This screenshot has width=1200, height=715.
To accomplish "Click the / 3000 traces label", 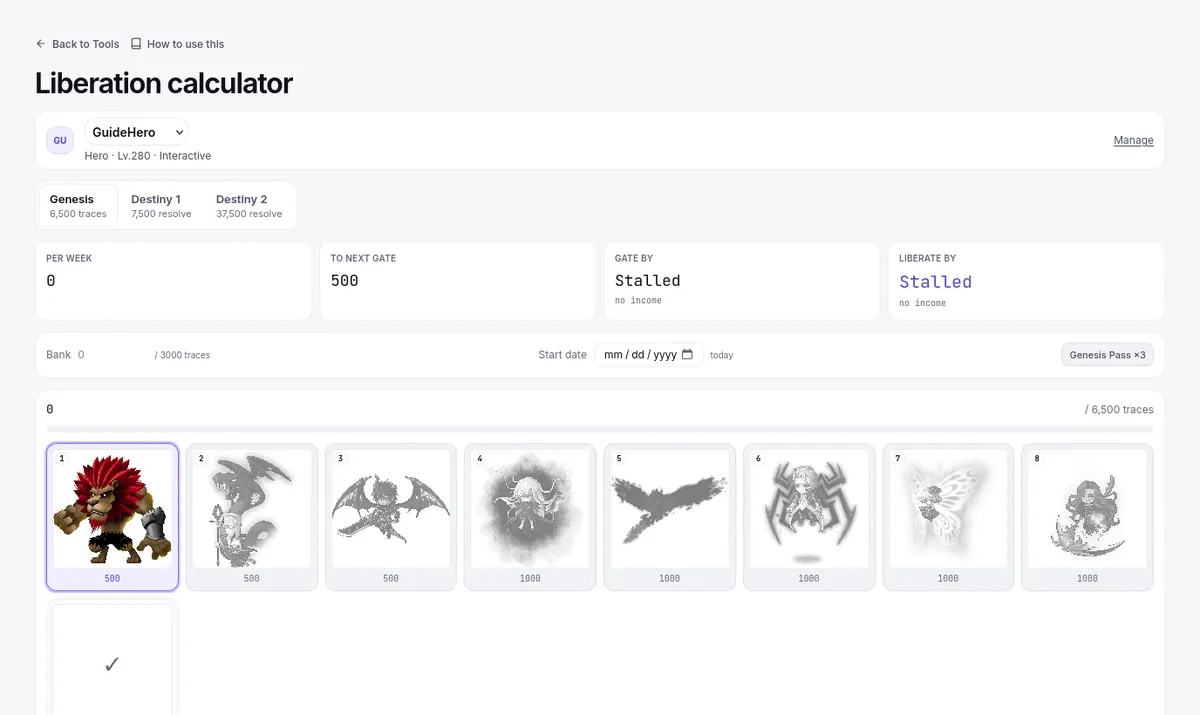I will point(182,356).
